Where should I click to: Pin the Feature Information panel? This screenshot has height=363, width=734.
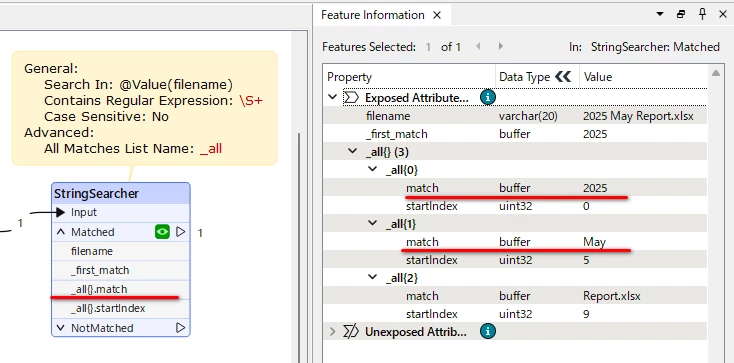click(702, 14)
